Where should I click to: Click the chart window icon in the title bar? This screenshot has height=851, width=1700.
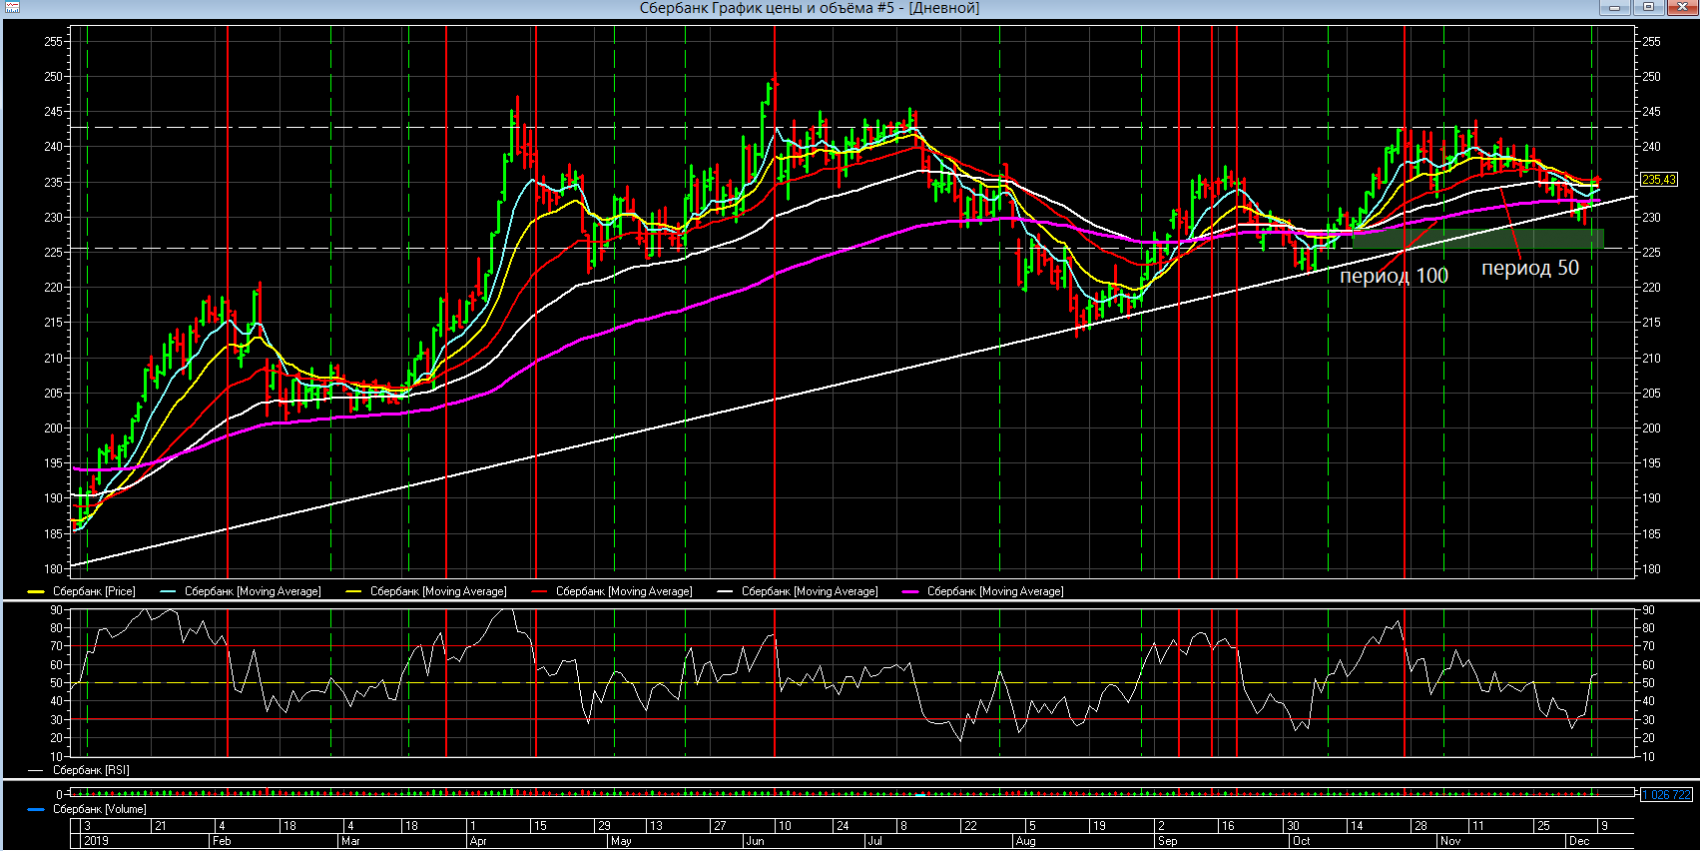(12, 7)
